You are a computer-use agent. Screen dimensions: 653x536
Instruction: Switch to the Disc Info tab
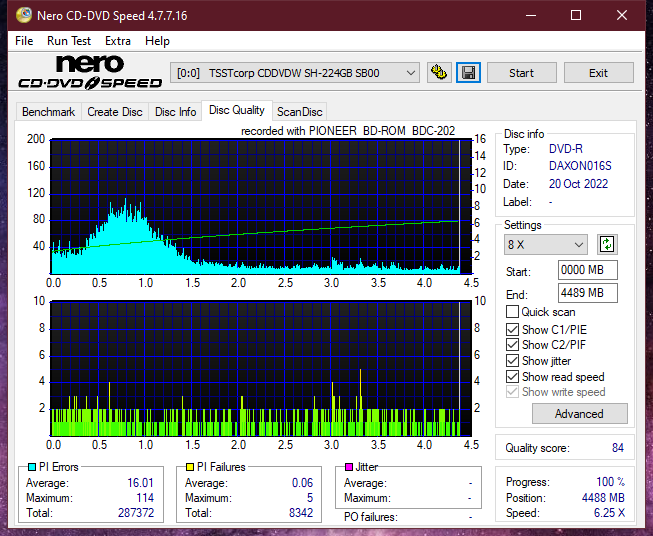pos(175,112)
